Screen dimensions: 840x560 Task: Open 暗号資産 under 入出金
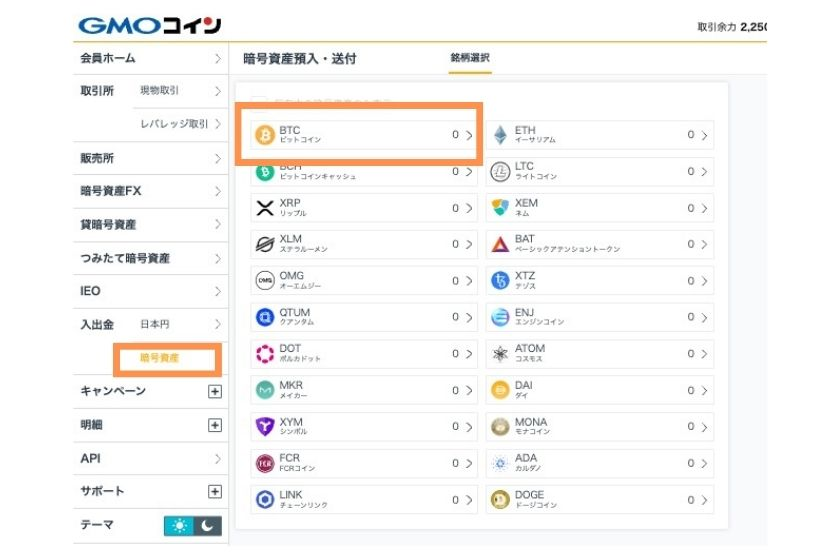click(x=160, y=358)
